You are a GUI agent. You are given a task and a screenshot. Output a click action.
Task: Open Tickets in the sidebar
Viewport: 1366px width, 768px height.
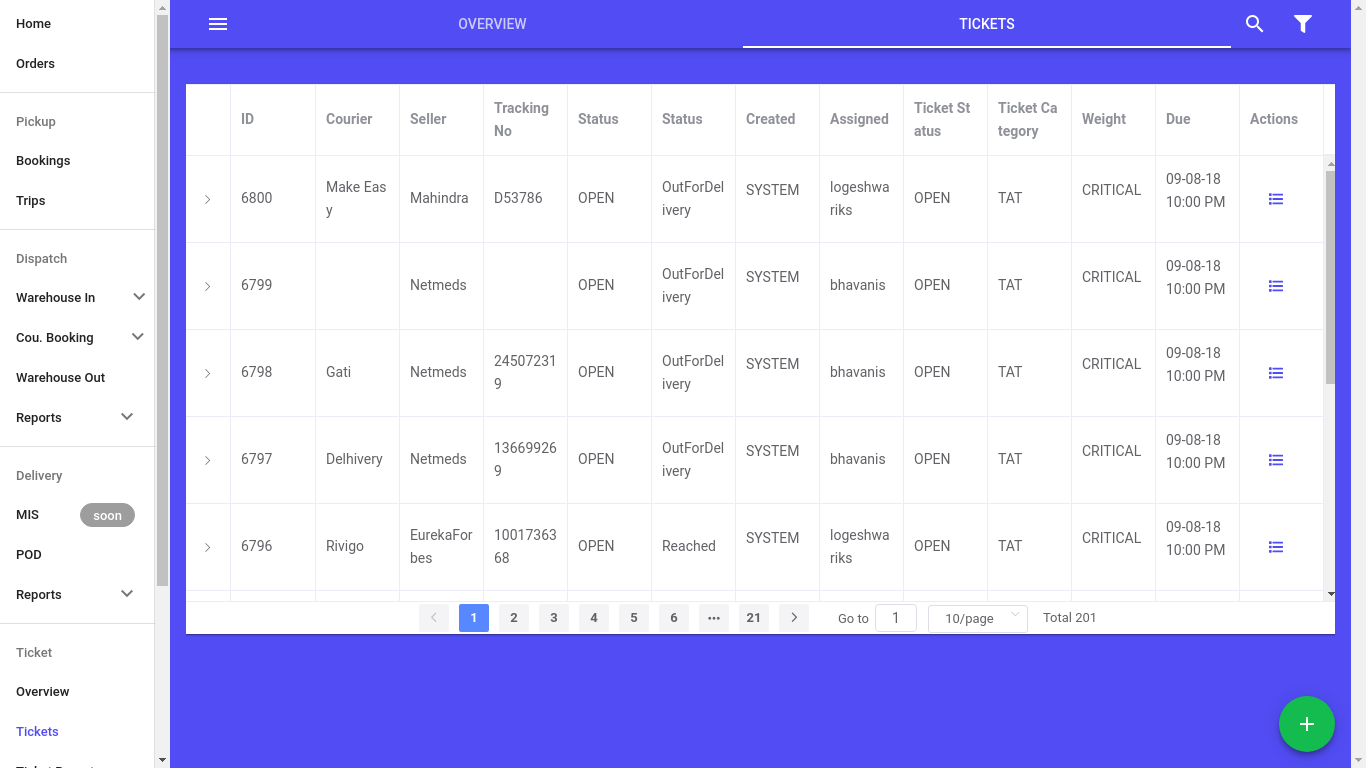[x=37, y=731]
